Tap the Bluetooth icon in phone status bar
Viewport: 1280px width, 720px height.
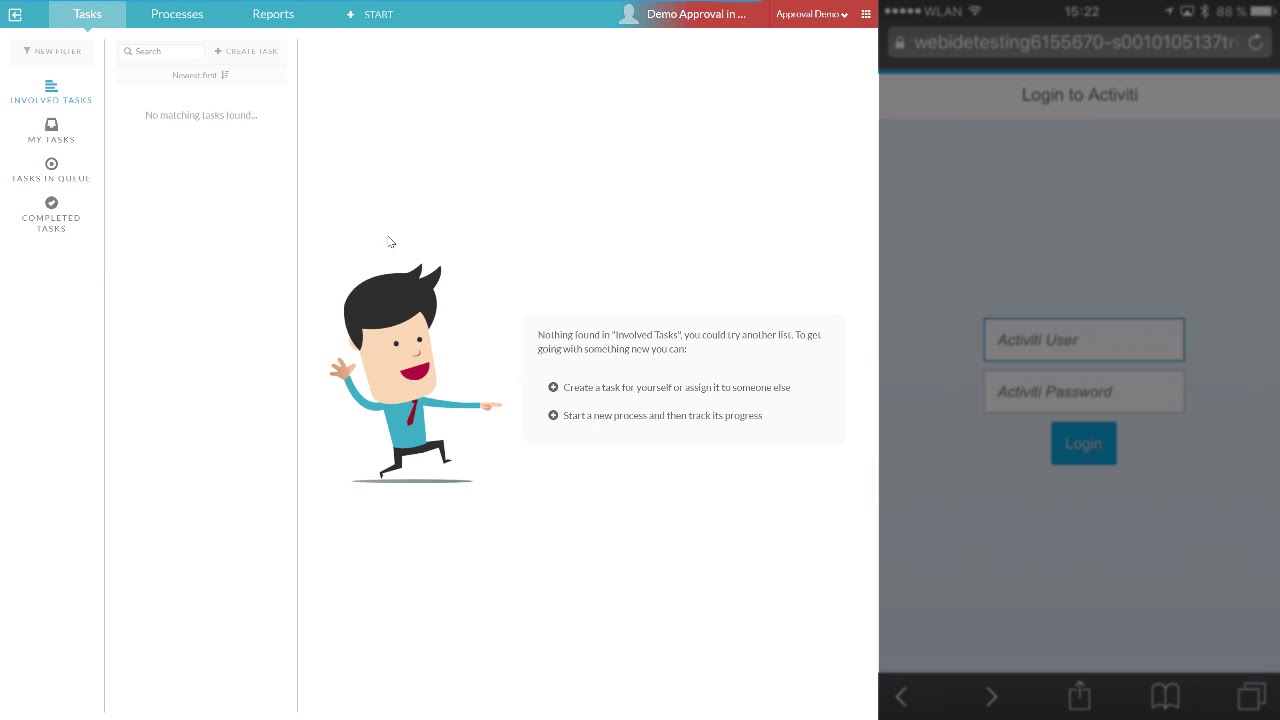(x=1205, y=12)
